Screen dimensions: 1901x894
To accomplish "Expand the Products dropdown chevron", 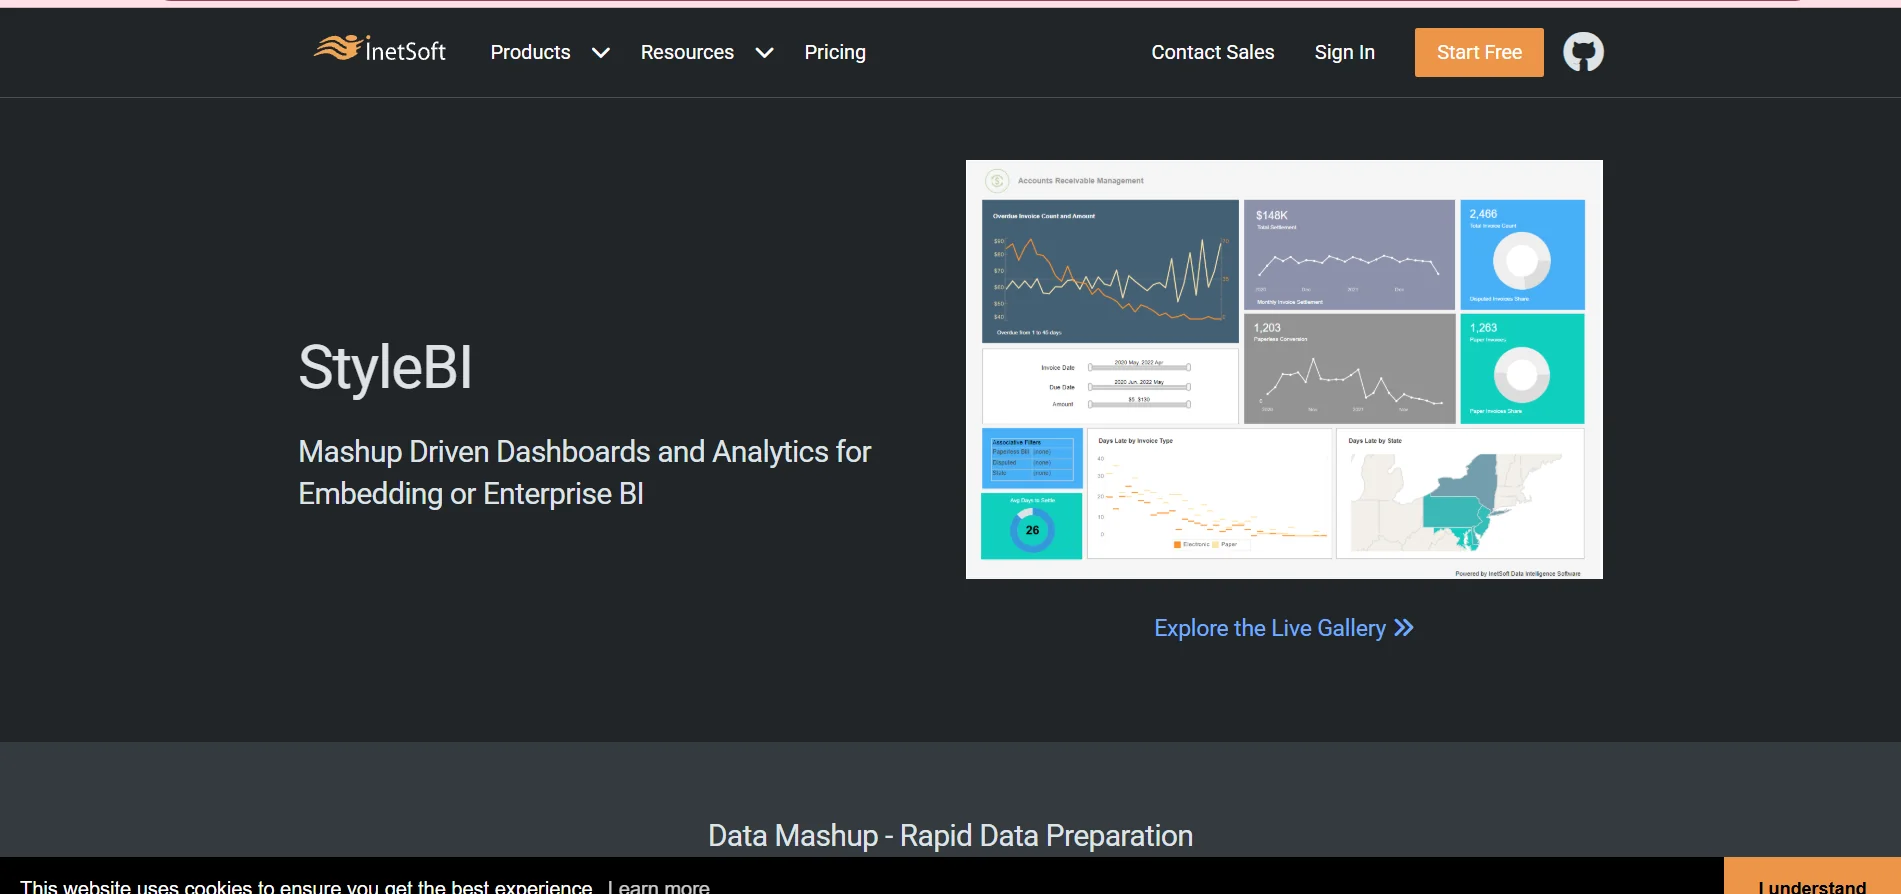I will click(601, 53).
